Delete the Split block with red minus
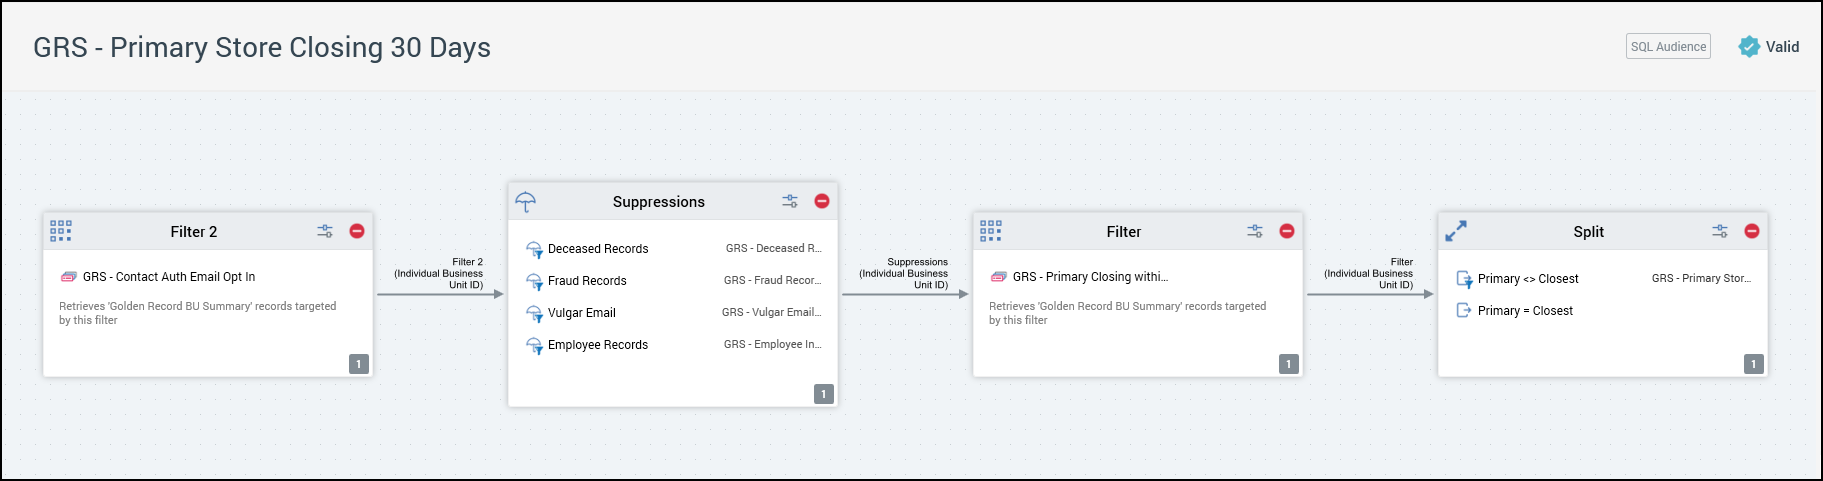 click(1752, 231)
